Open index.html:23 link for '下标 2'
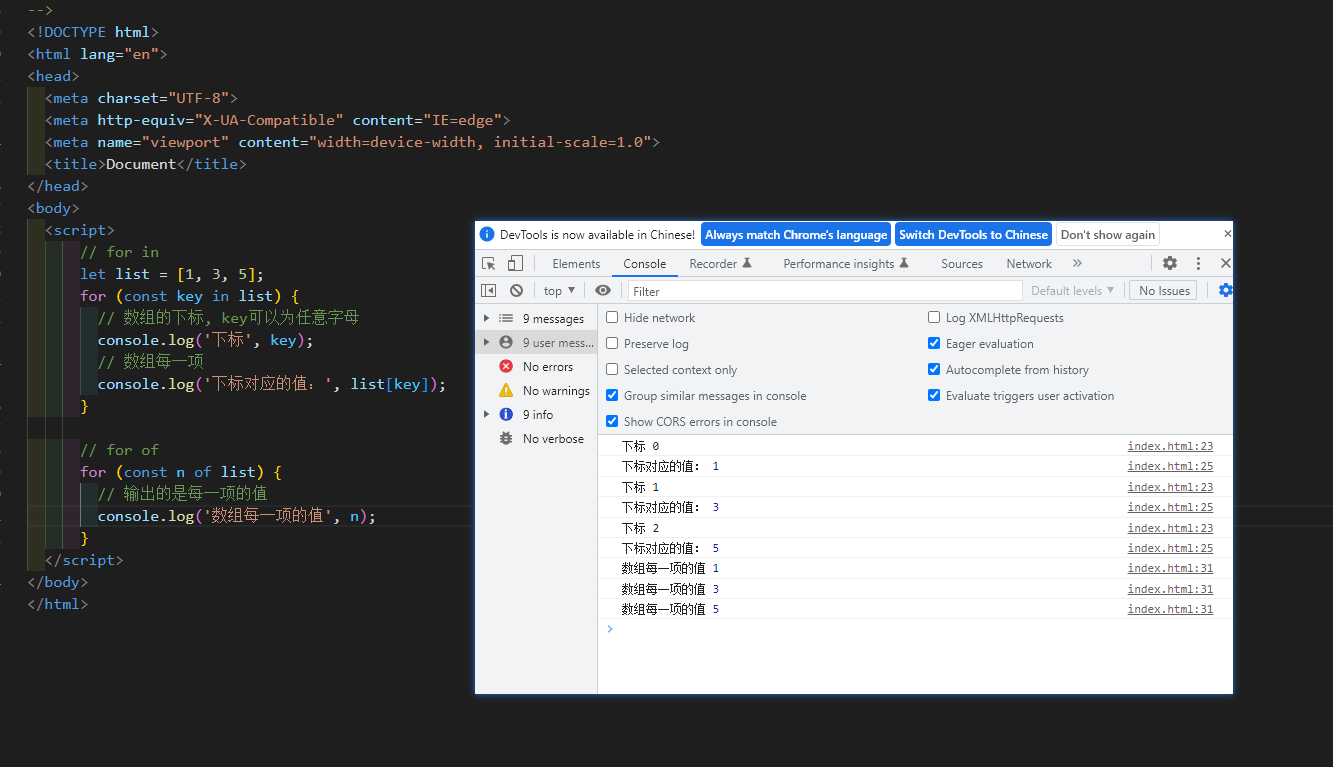Image resolution: width=1333 pixels, height=767 pixels. [x=1170, y=528]
